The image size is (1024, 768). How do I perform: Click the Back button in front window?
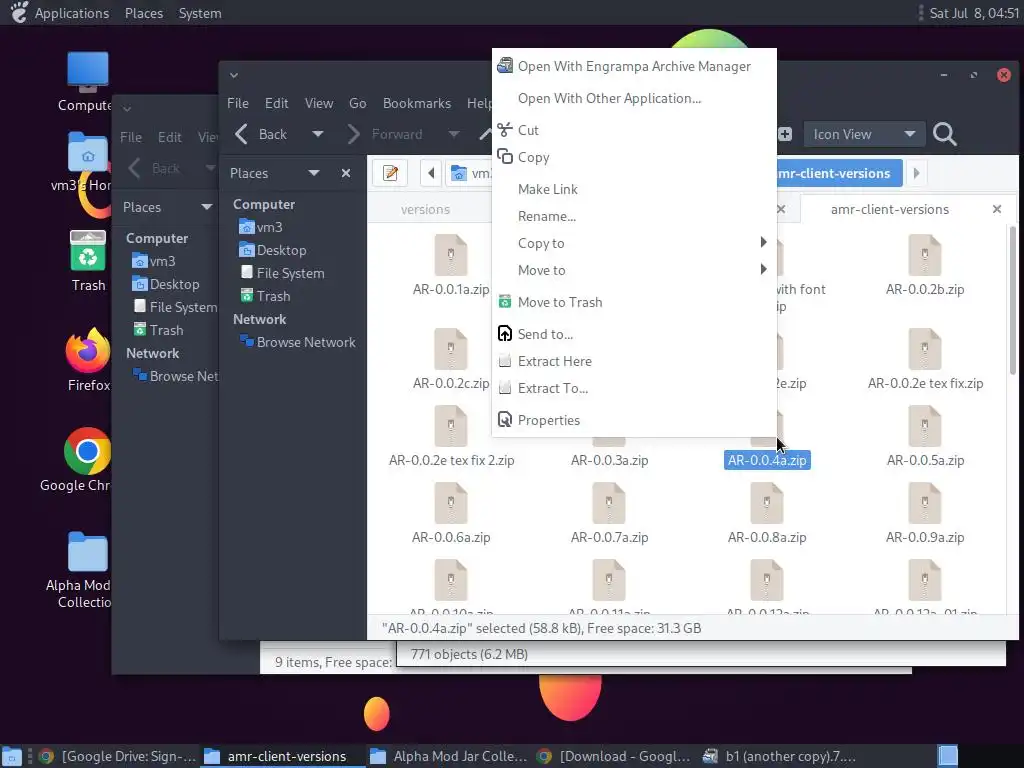(x=261, y=135)
